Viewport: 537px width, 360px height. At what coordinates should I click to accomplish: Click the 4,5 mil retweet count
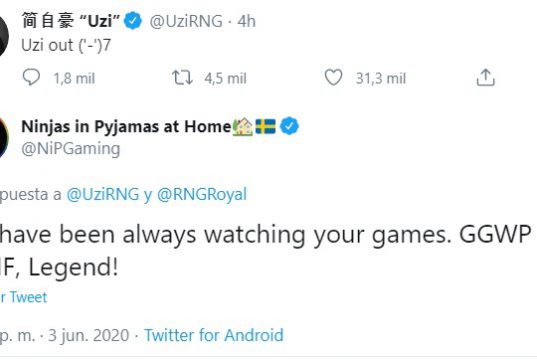[x=225, y=78]
